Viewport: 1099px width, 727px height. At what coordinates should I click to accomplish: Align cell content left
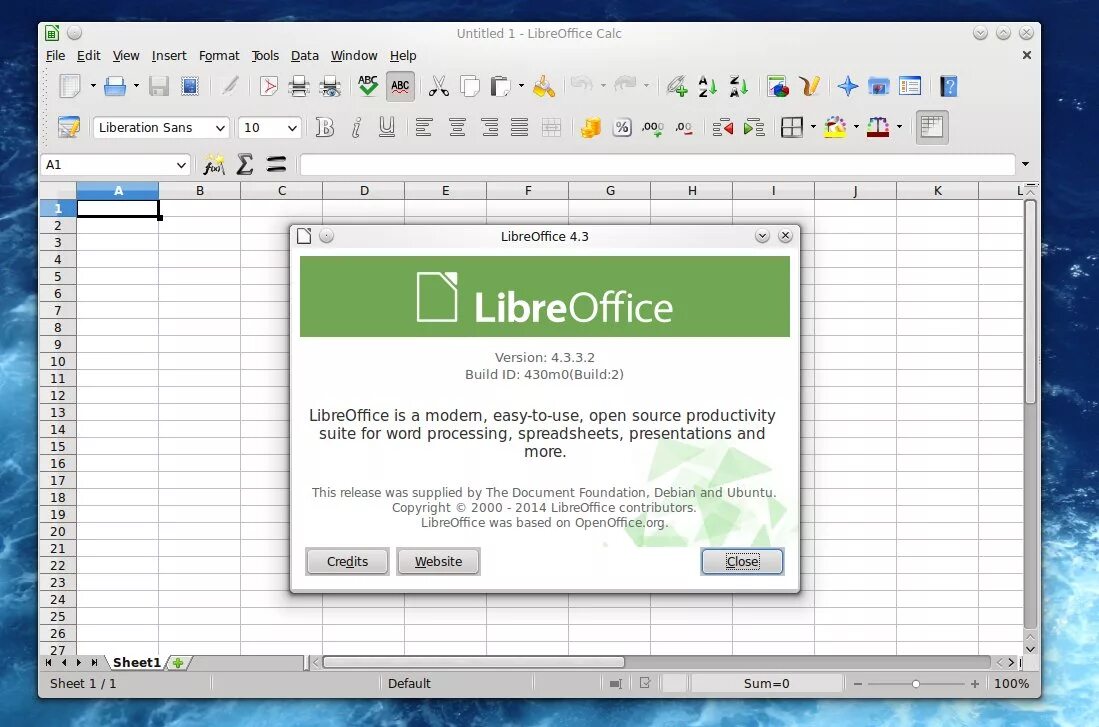[x=423, y=127]
